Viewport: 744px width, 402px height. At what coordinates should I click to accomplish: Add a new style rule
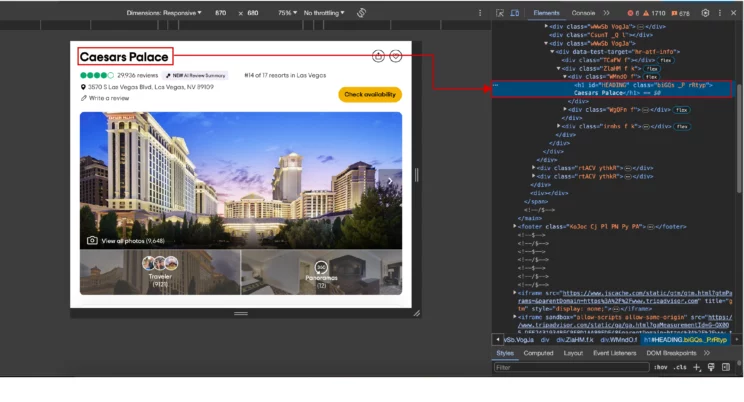pyautogui.click(x=697, y=367)
